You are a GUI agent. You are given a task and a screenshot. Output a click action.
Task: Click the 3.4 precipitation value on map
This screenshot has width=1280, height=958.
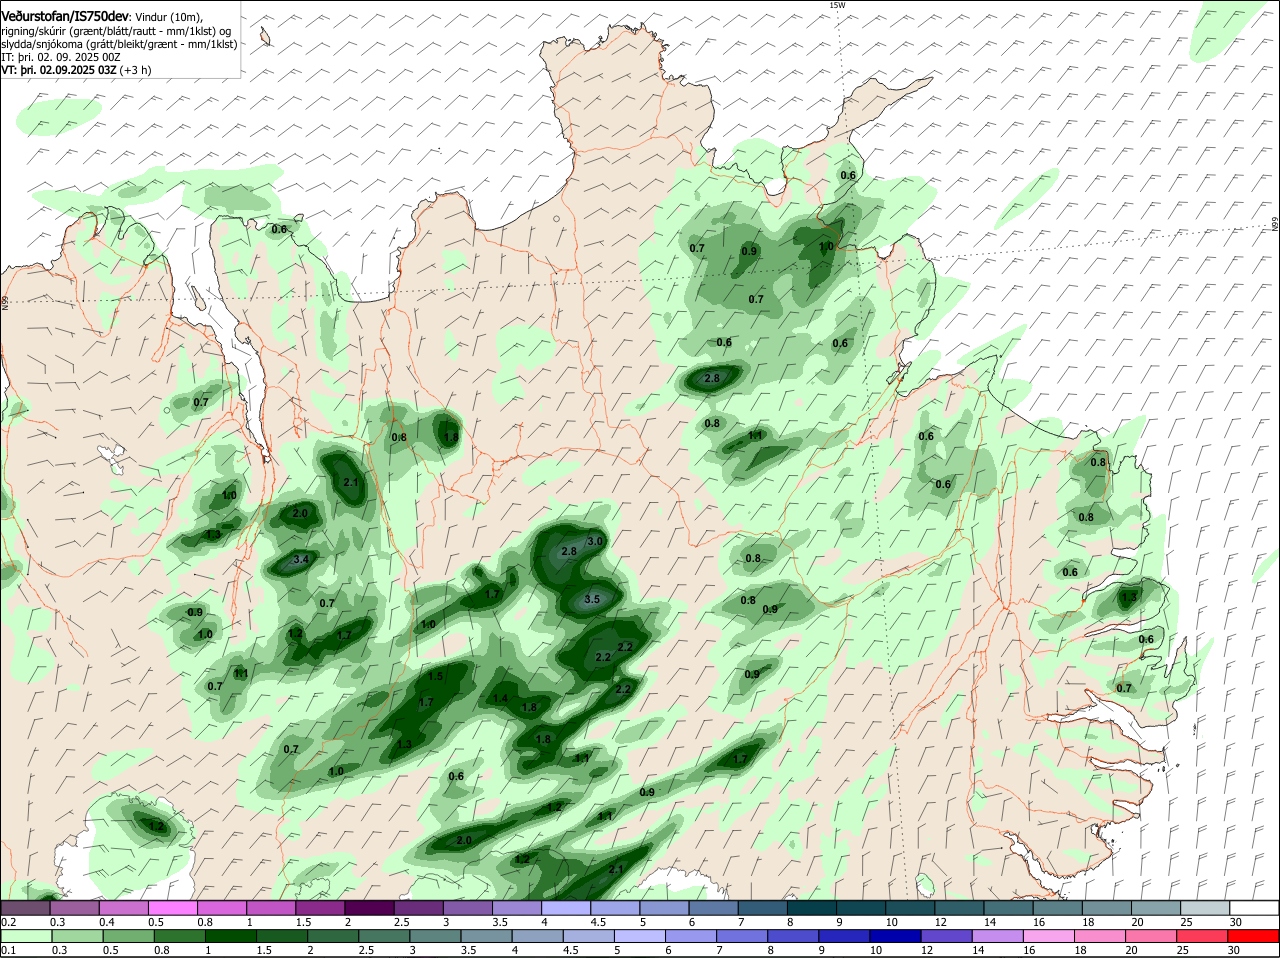tap(301, 559)
